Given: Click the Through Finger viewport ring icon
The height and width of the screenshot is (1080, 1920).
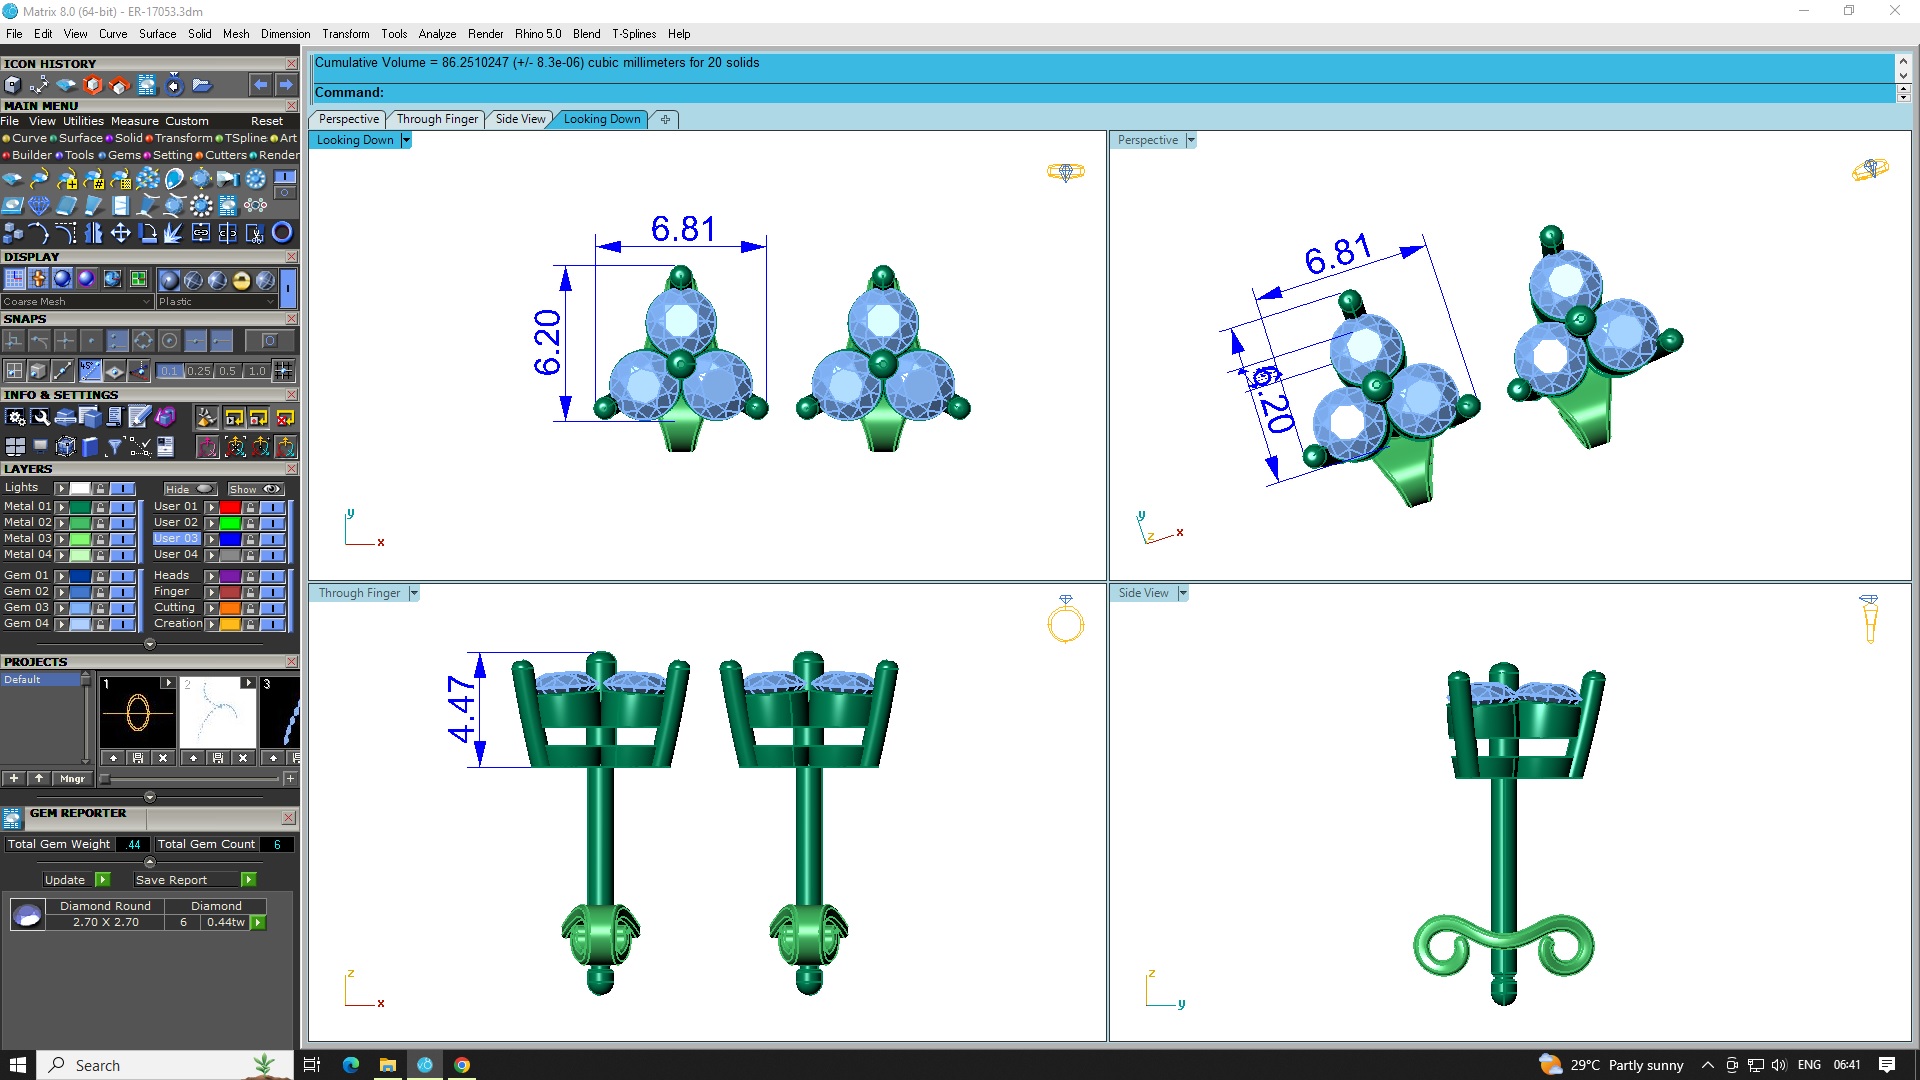Looking at the screenshot, I should pos(1066,618).
